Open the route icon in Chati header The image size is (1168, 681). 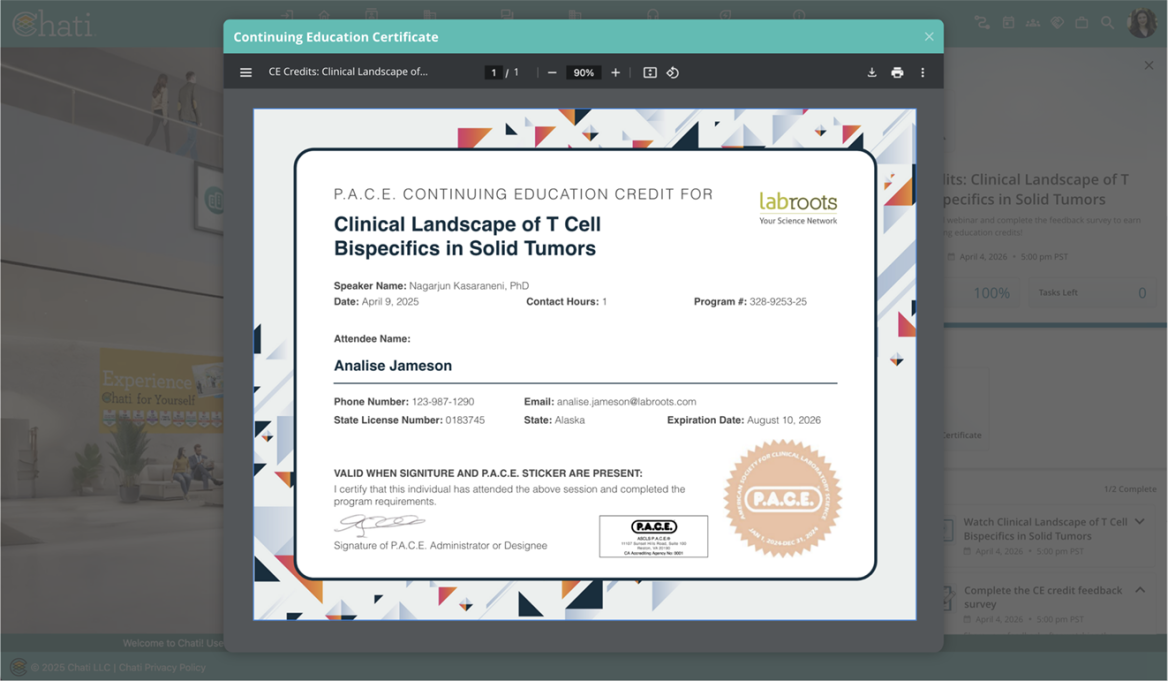tap(983, 23)
